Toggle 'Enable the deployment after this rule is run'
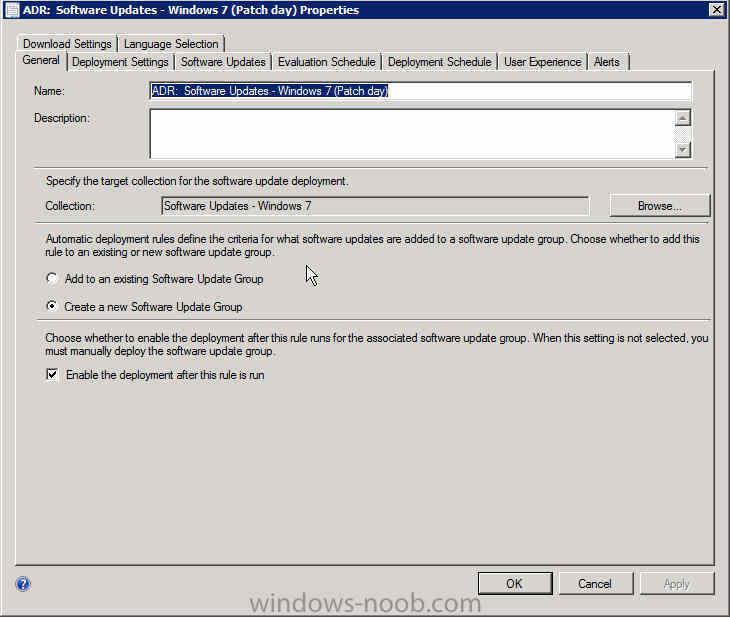Image resolution: width=730 pixels, height=618 pixels. 155,375
